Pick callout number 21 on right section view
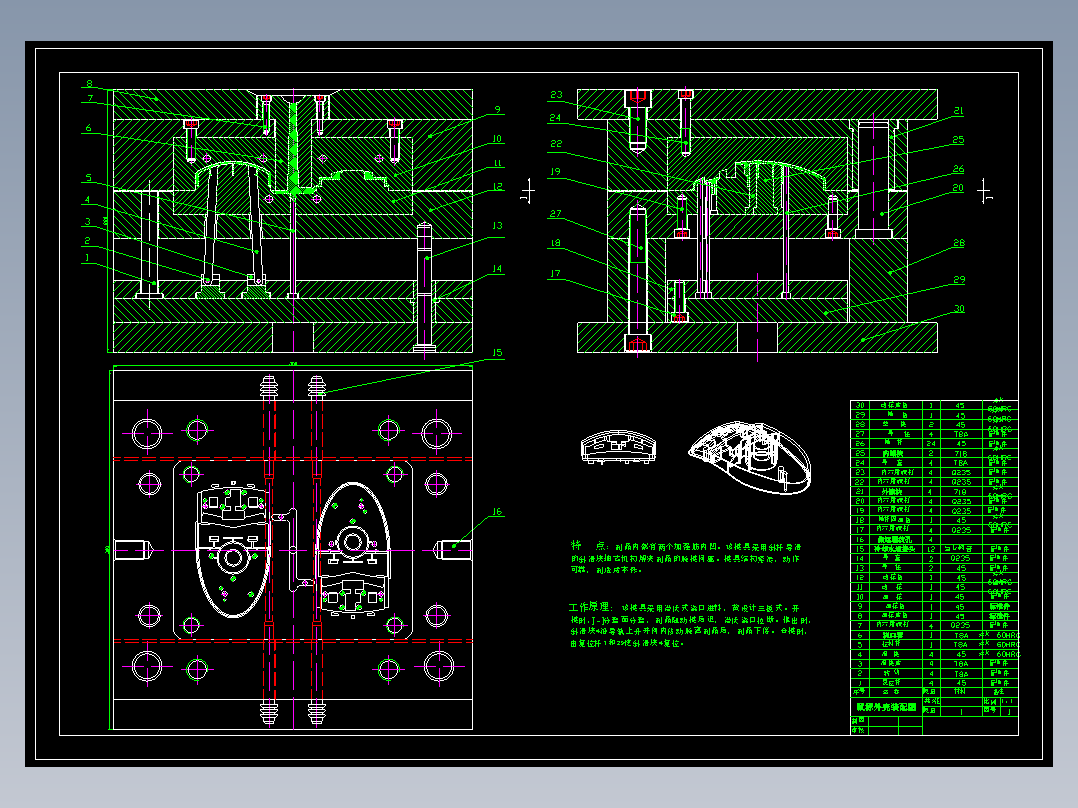Viewport: 1078px width, 808px height. 958,111
